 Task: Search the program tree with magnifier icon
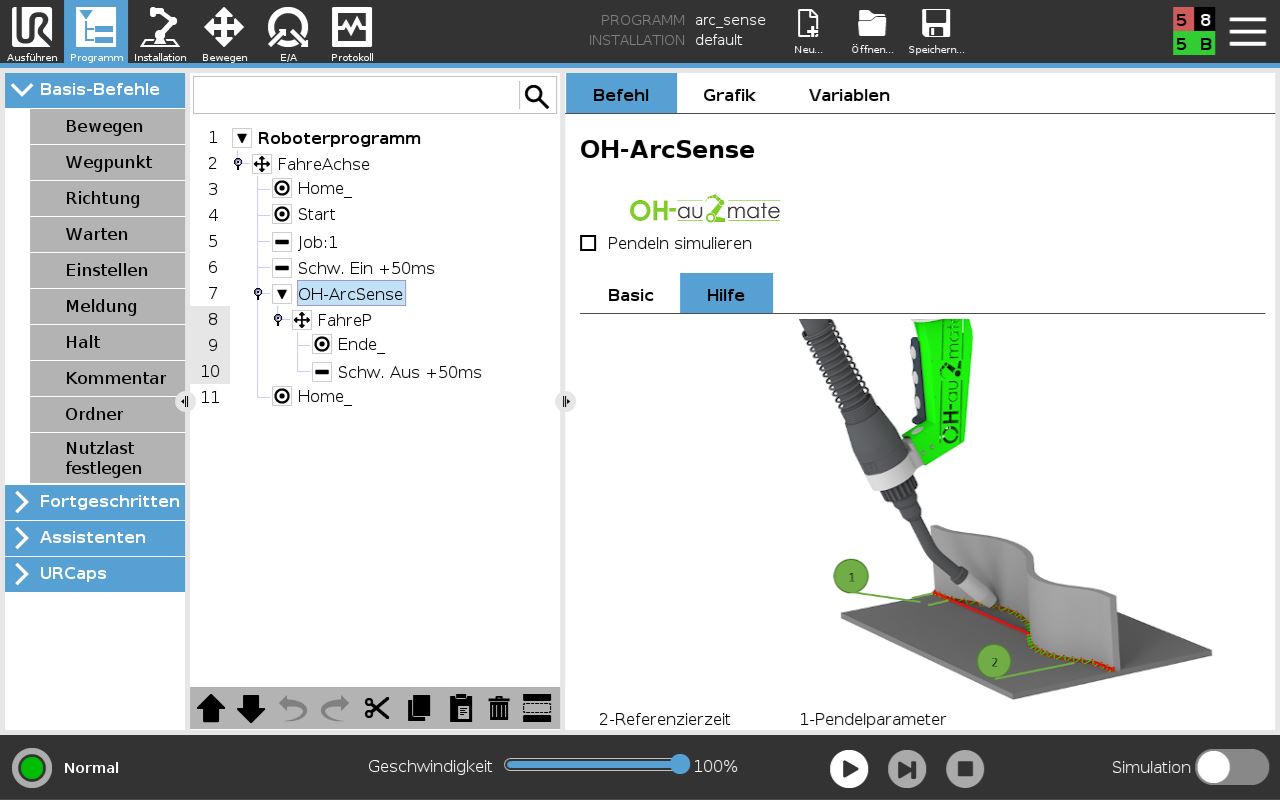pos(537,96)
